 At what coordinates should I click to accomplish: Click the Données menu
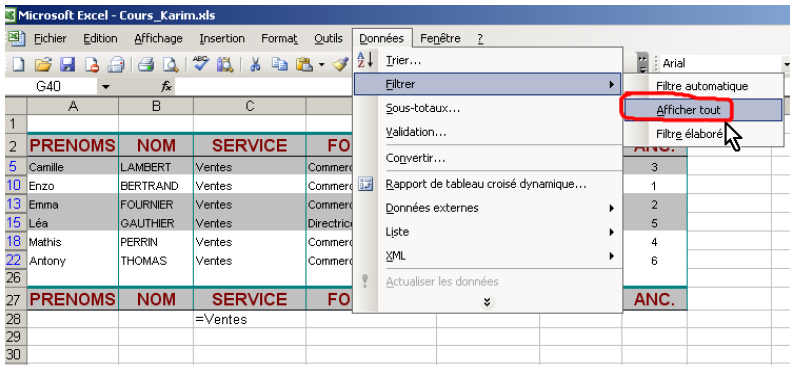pos(381,39)
